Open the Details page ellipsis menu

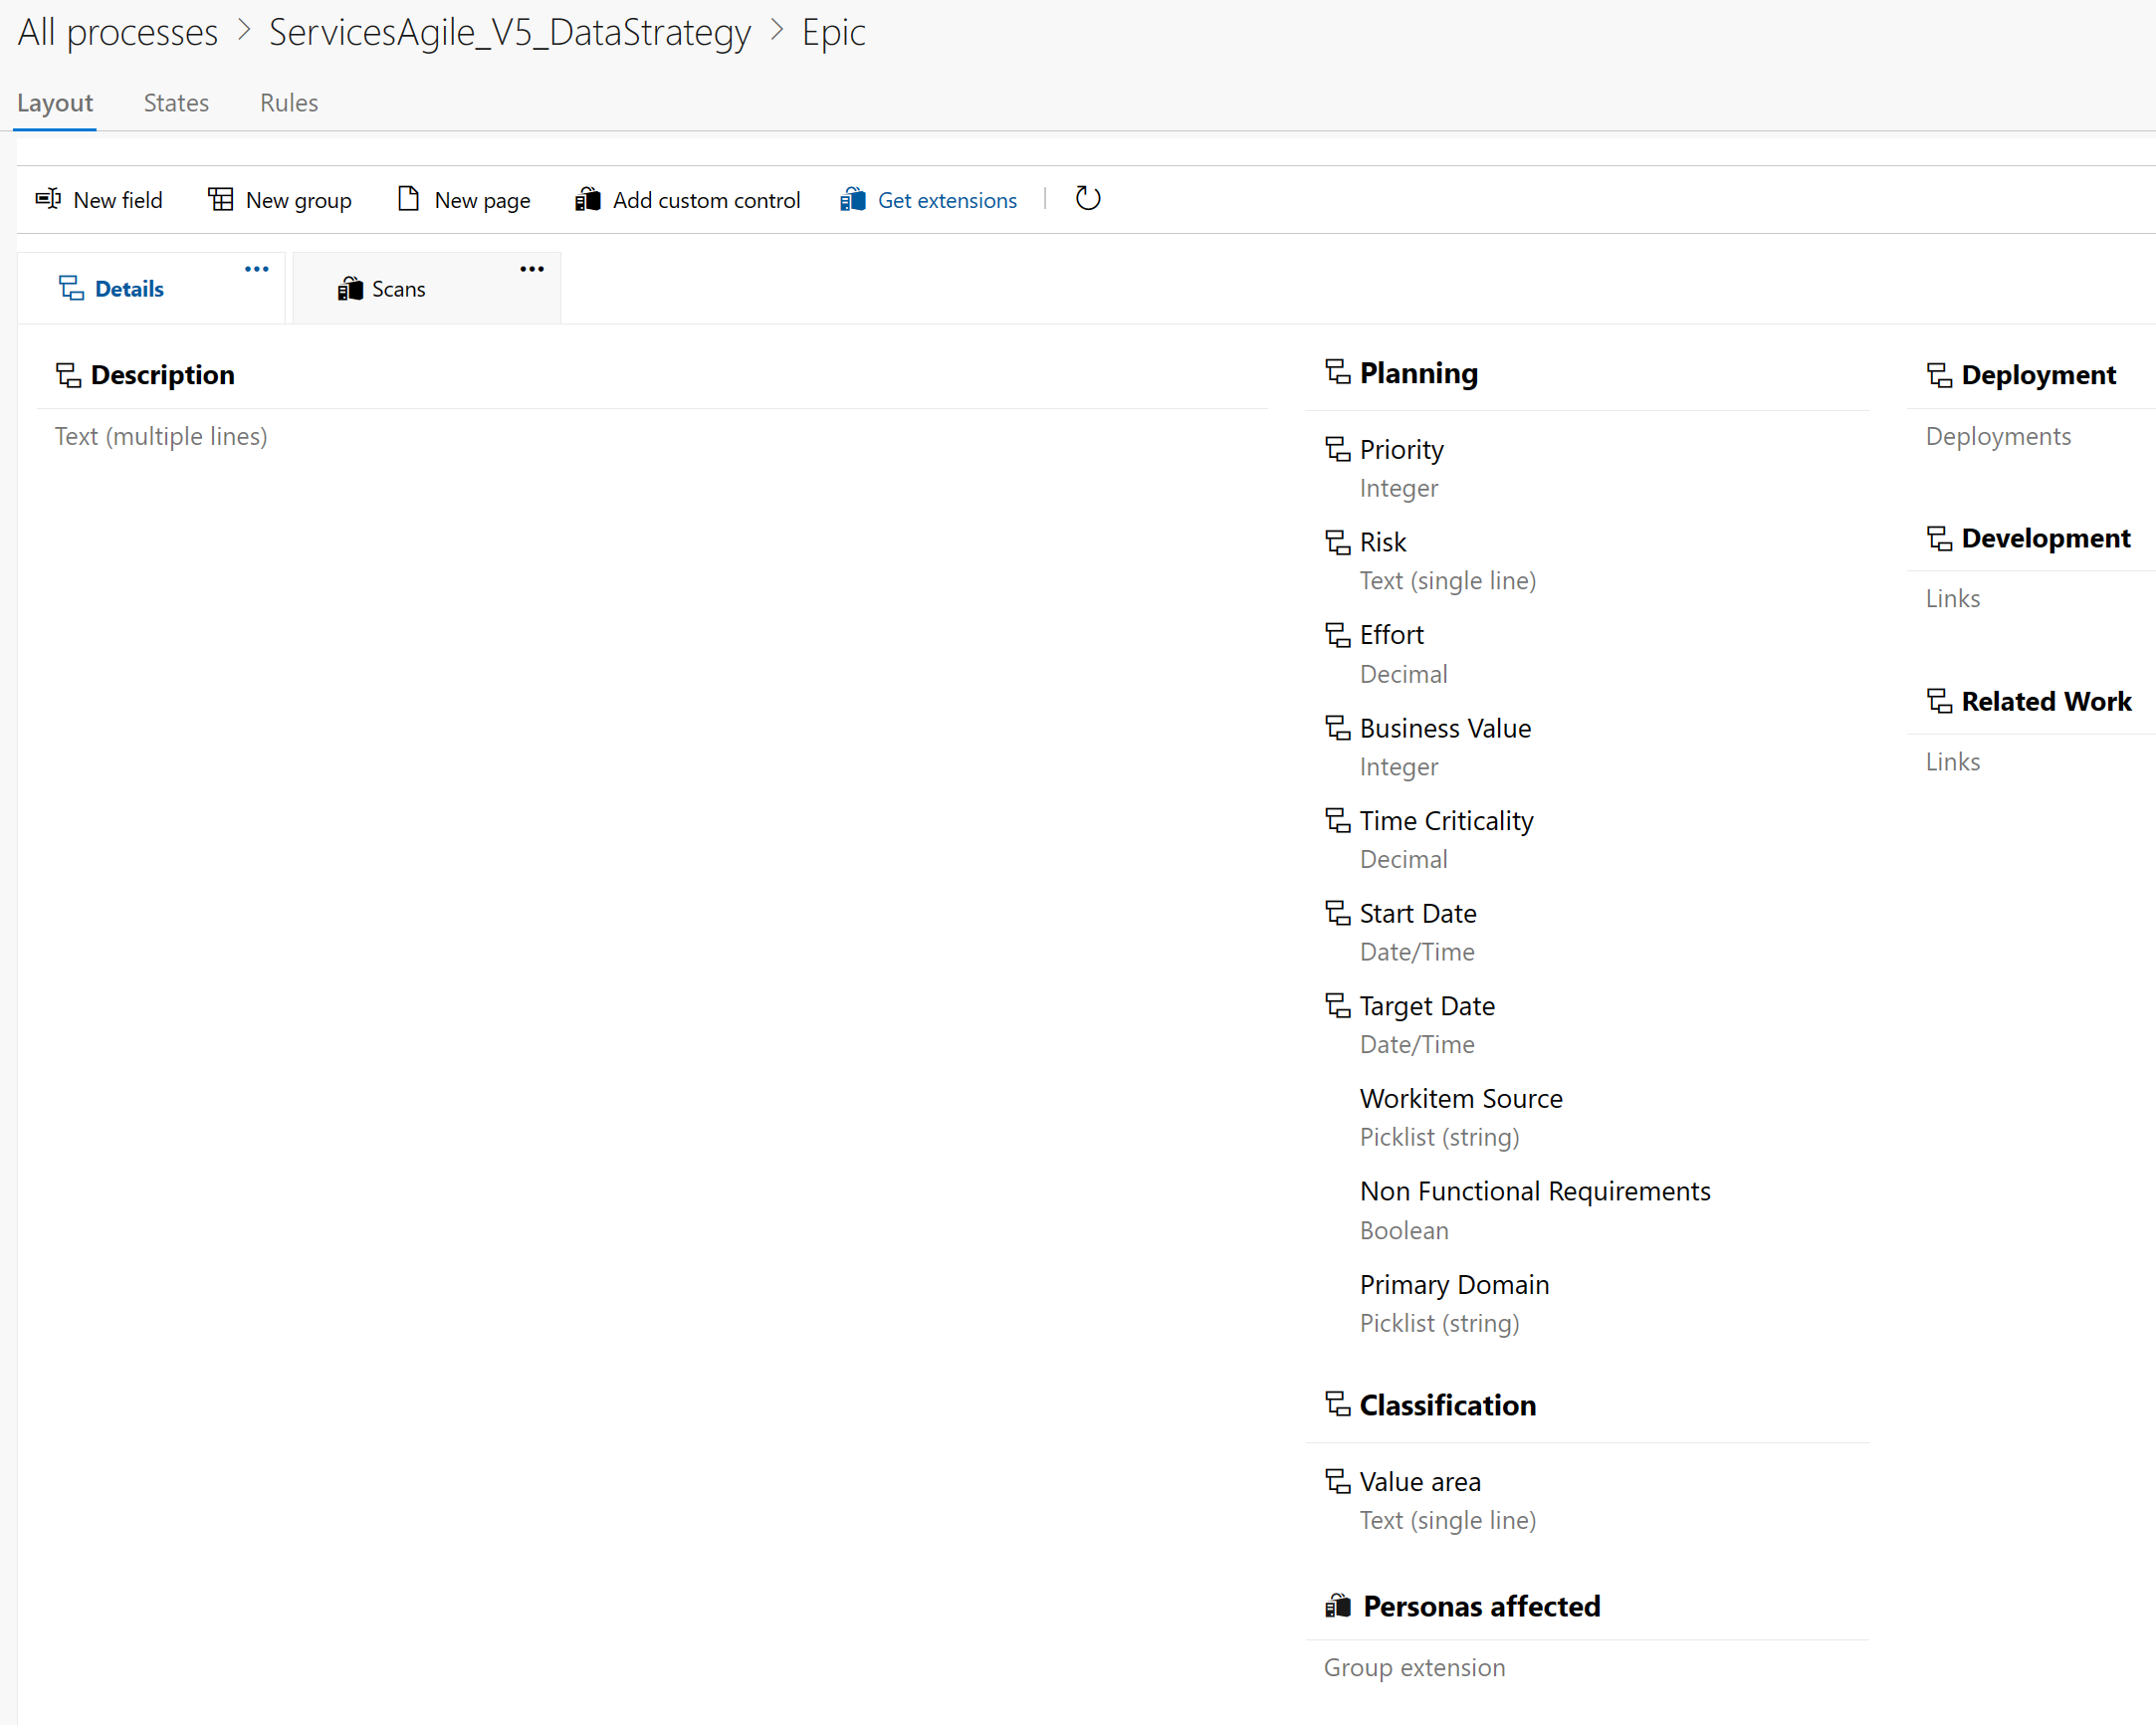[256, 268]
